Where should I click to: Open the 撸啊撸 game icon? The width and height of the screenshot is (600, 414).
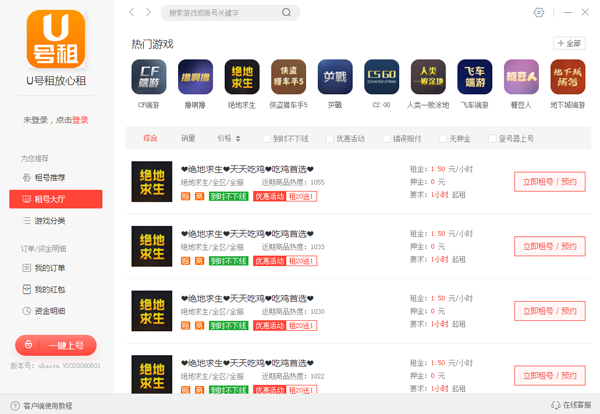pos(196,77)
